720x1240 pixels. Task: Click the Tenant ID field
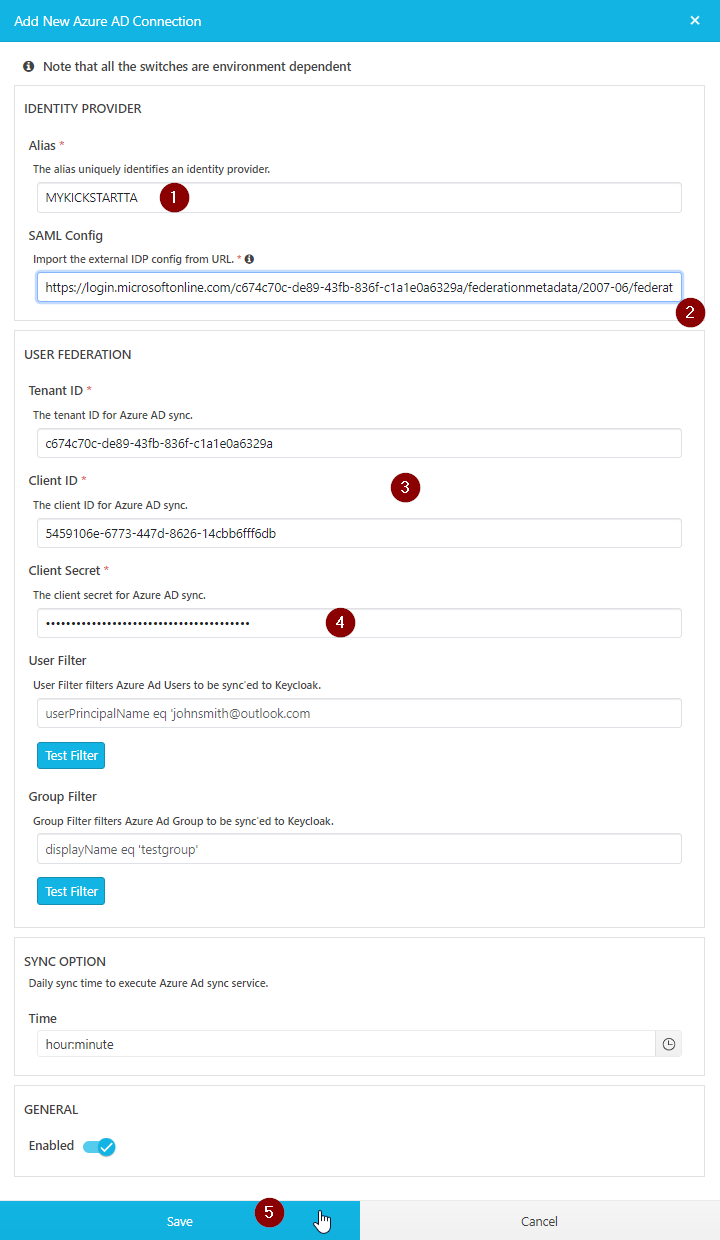click(x=359, y=443)
